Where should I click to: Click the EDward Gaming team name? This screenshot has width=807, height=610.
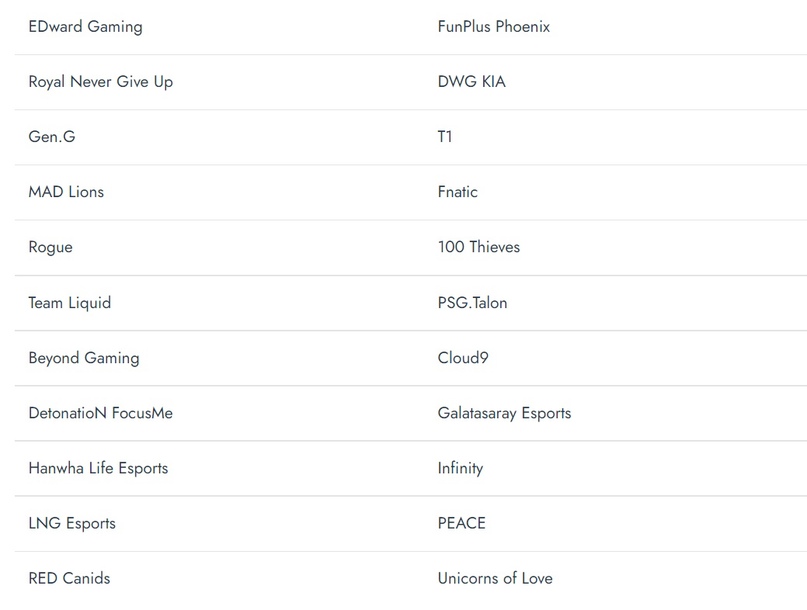85,27
